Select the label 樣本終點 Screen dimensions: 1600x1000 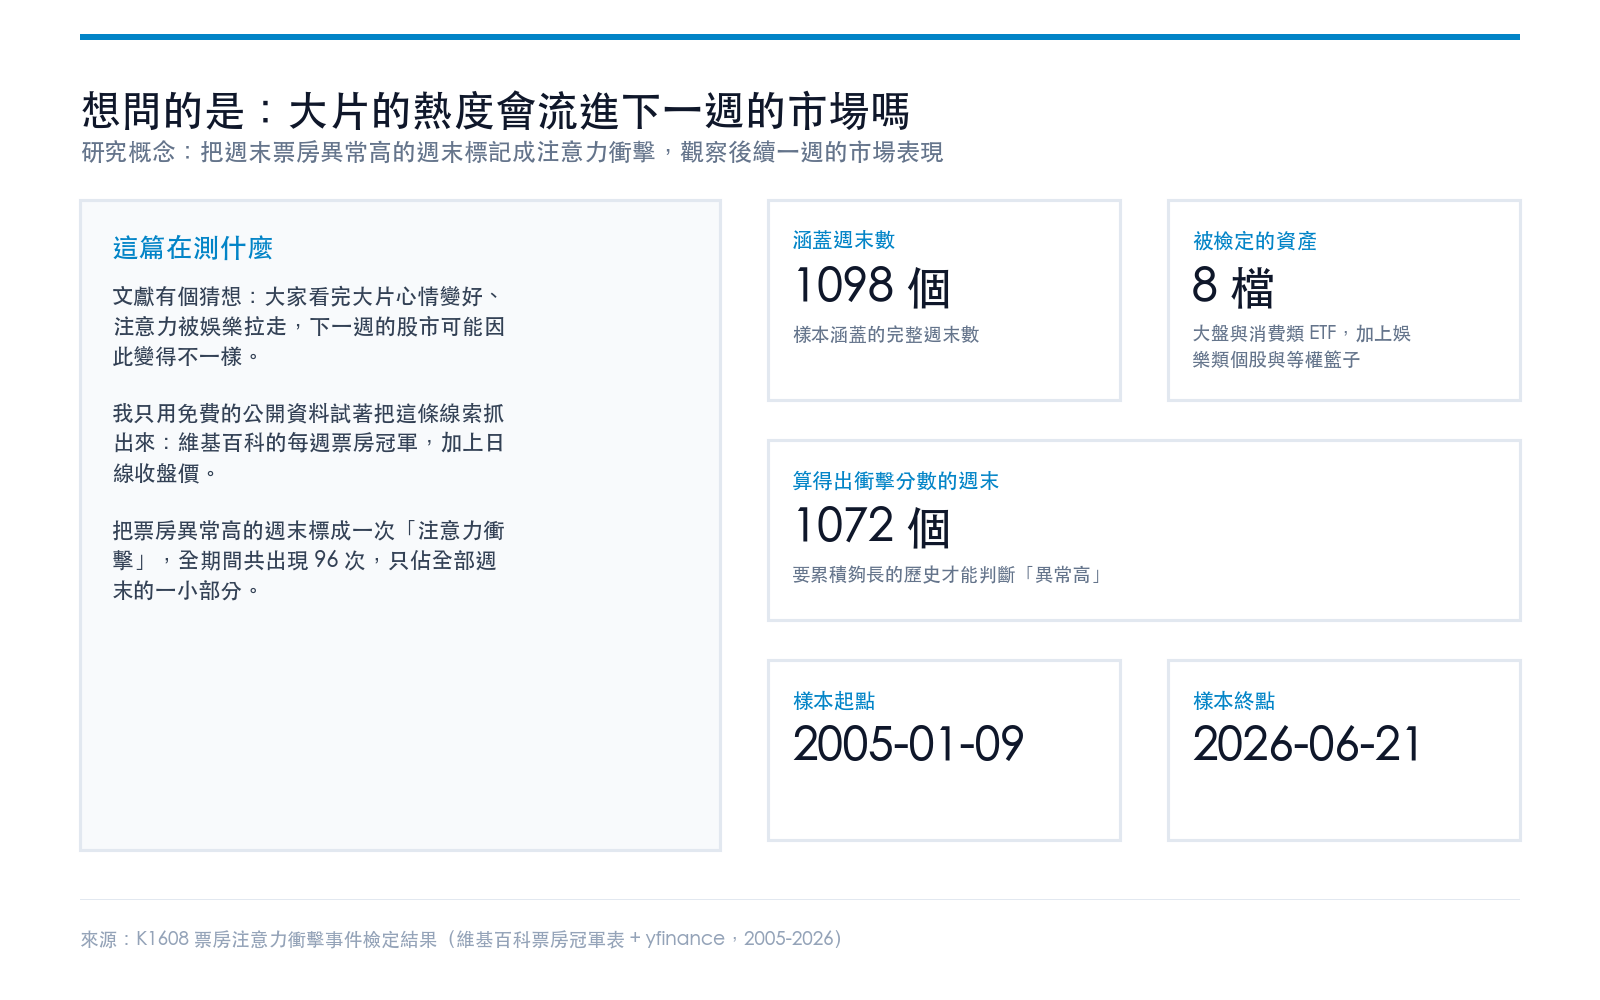[x=1234, y=701]
